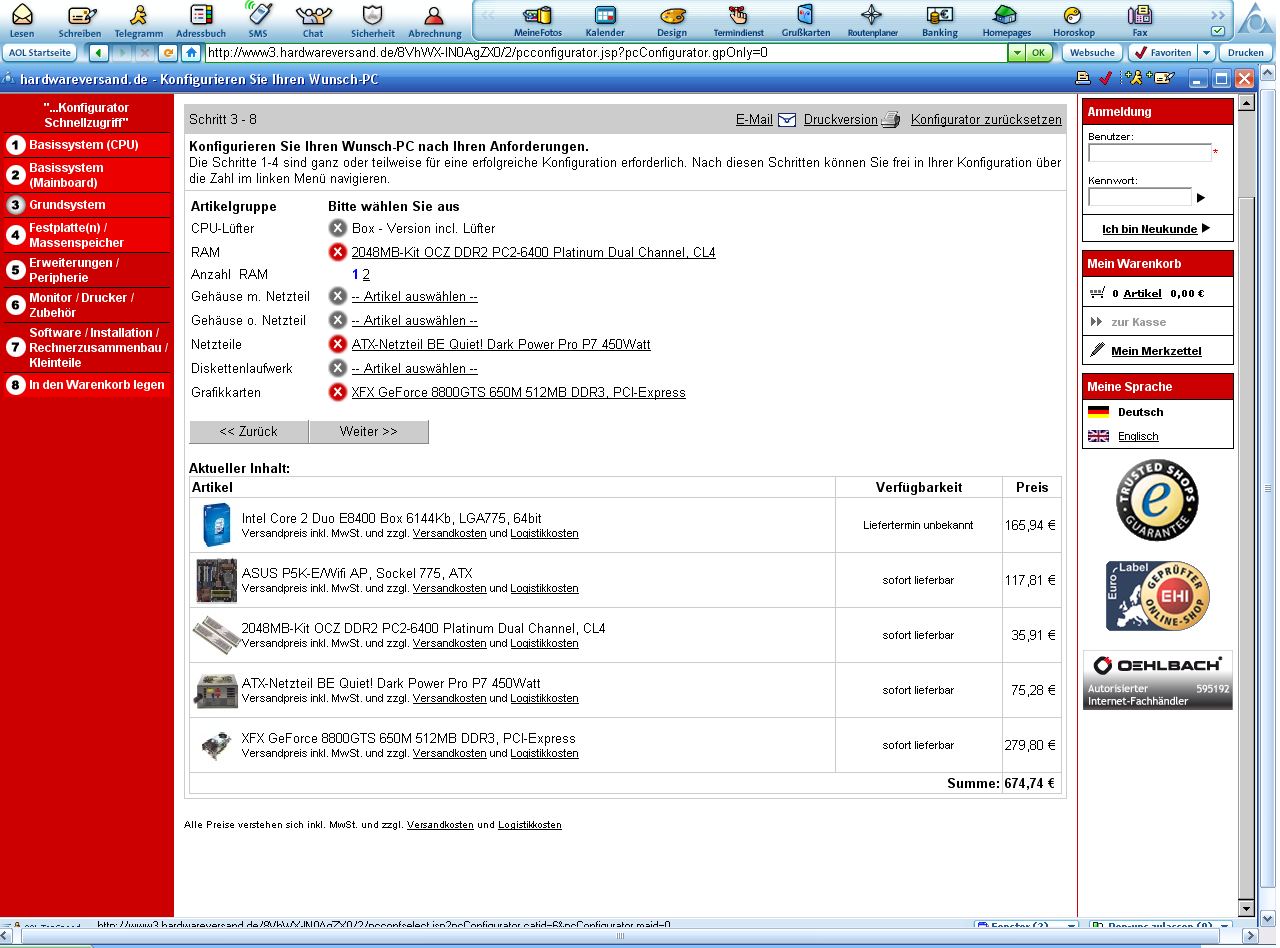Open Mein Merkzettel
The height and width of the screenshot is (948, 1280).
[1156, 351]
